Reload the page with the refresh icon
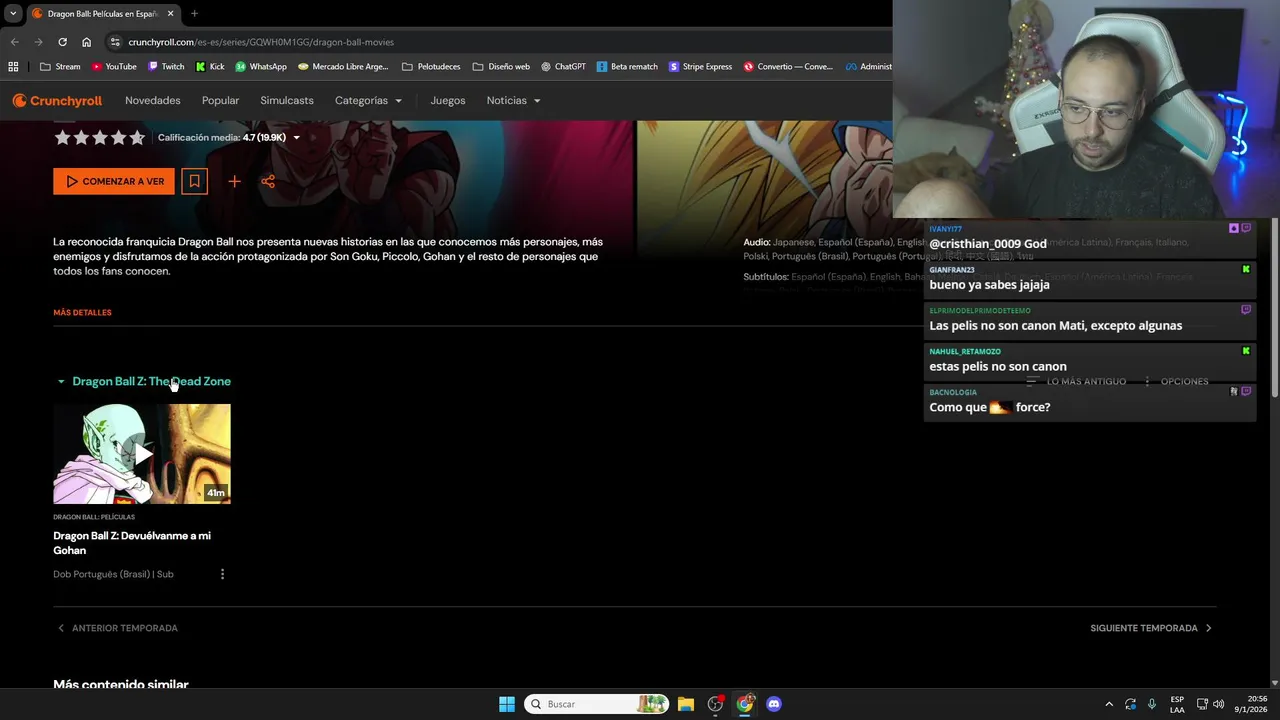Image resolution: width=1280 pixels, height=720 pixels. point(62,42)
